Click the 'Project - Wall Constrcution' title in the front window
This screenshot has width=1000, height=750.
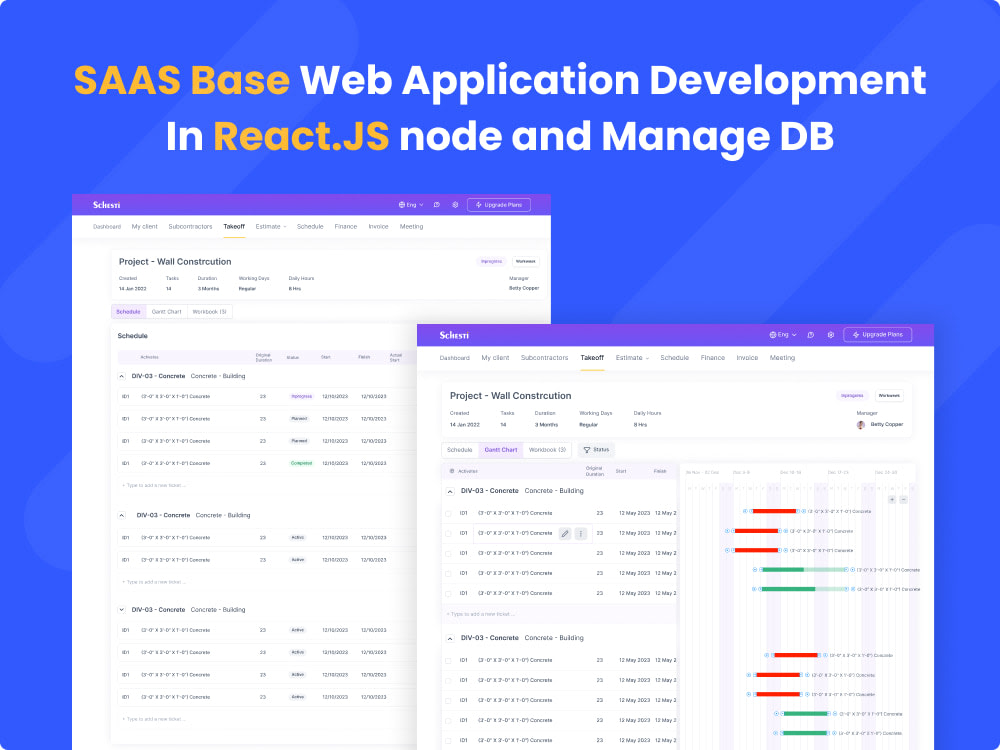click(x=510, y=396)
